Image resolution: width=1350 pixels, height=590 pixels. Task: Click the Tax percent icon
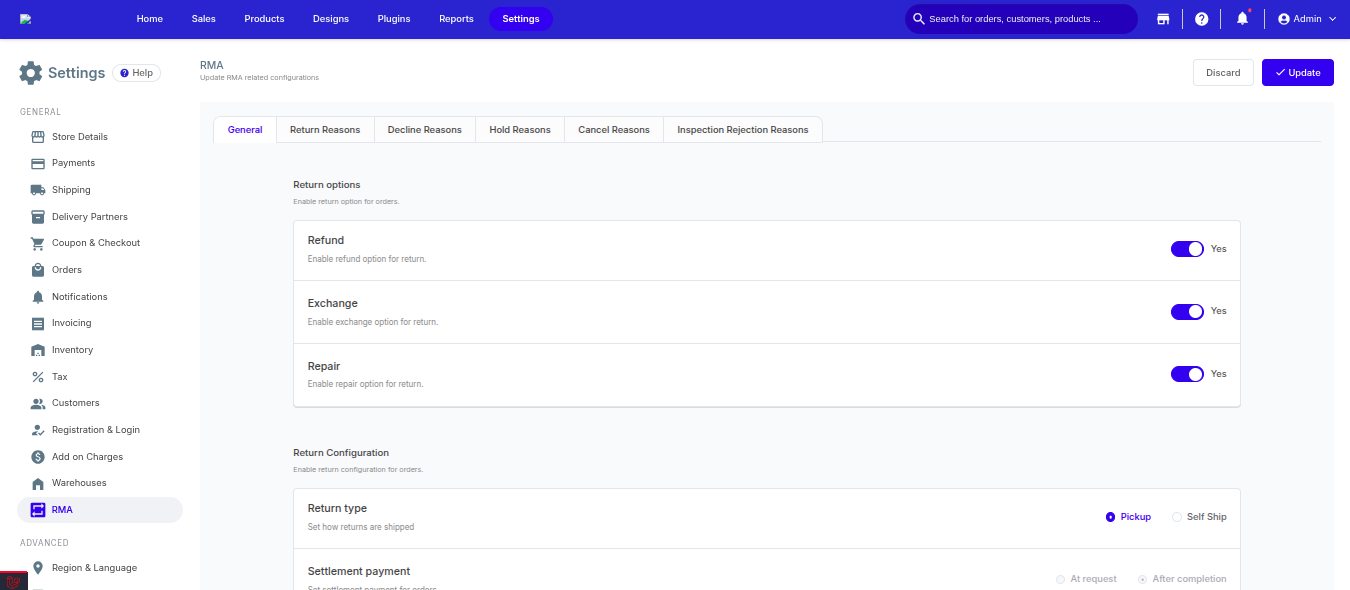pyautogui.click(x=38, y=377)
